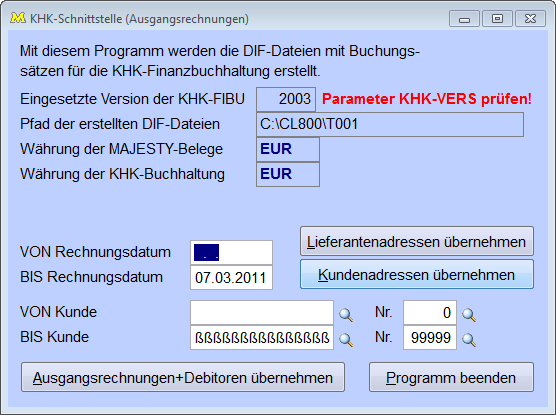The width and height of the screenshot is (556, 415).
Task: Click the window title KHK-Schnittstelle (Ausgangsrechnungen)
Action: [x=139, y=19]
